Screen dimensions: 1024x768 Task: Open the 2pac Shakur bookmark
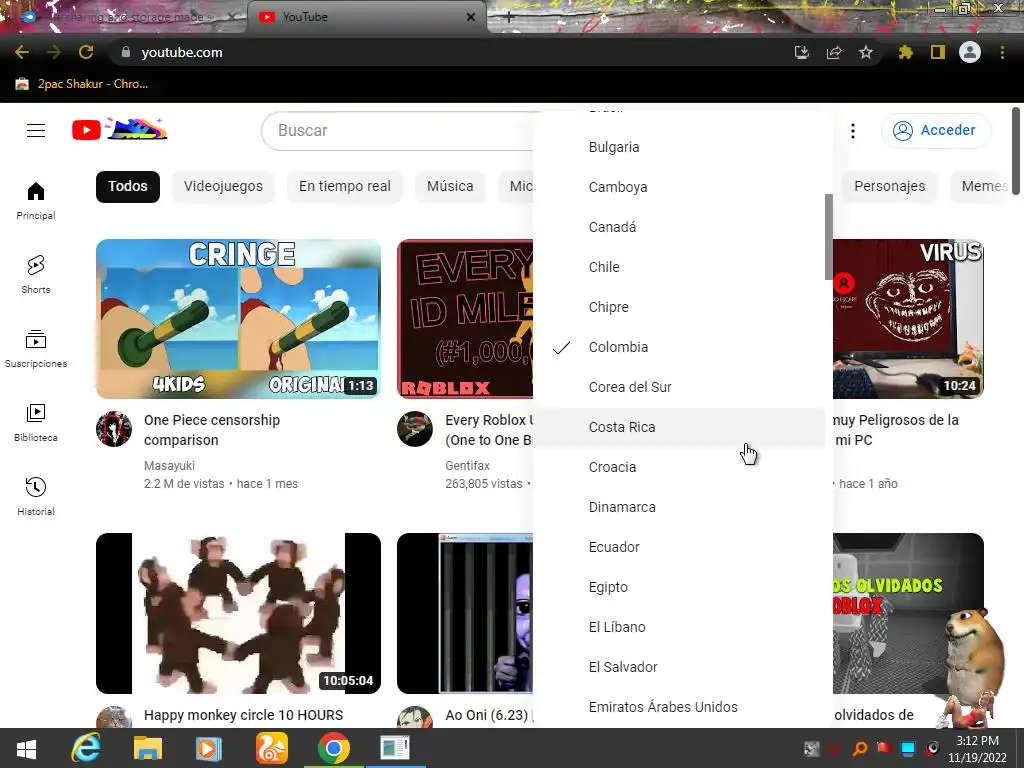coord(82,84)
